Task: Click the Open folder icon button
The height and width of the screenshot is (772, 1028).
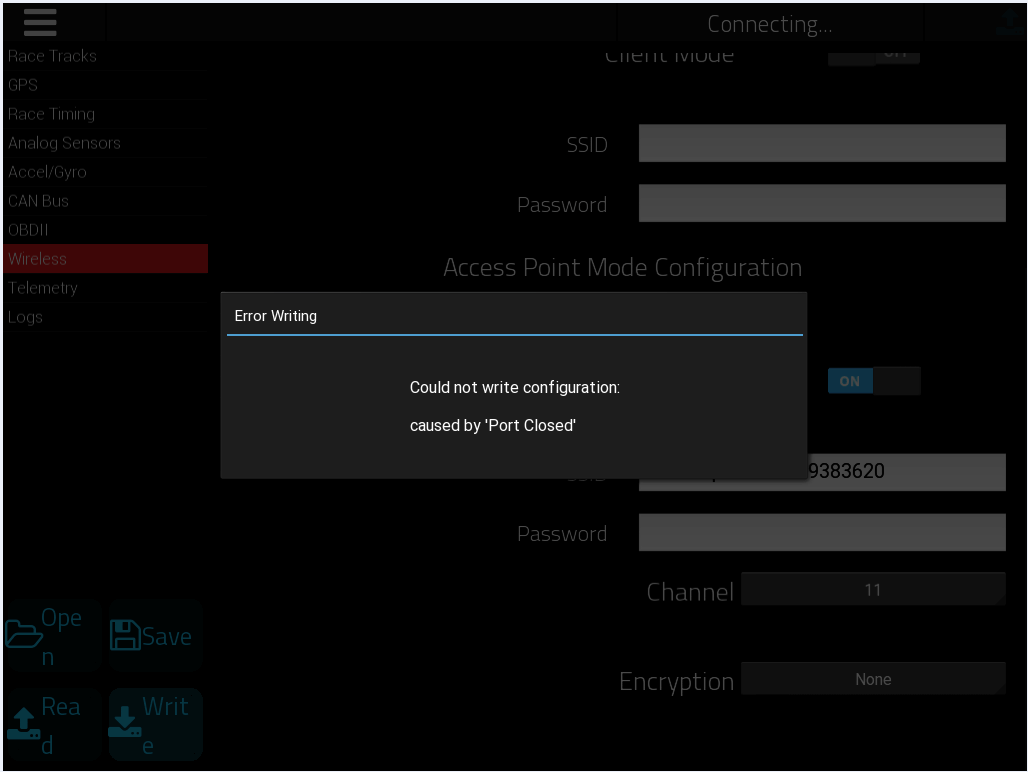Action: click(52, 635)
